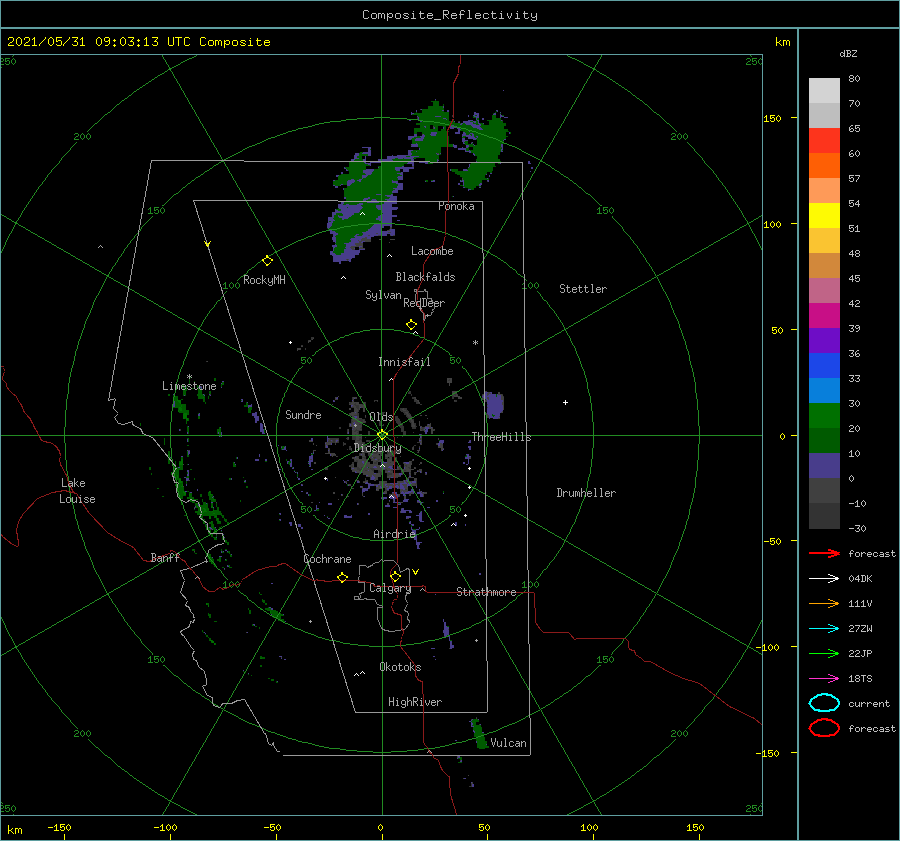
Task: Click the white plus marker east of ThreeHills
Action: coord(565,402)
